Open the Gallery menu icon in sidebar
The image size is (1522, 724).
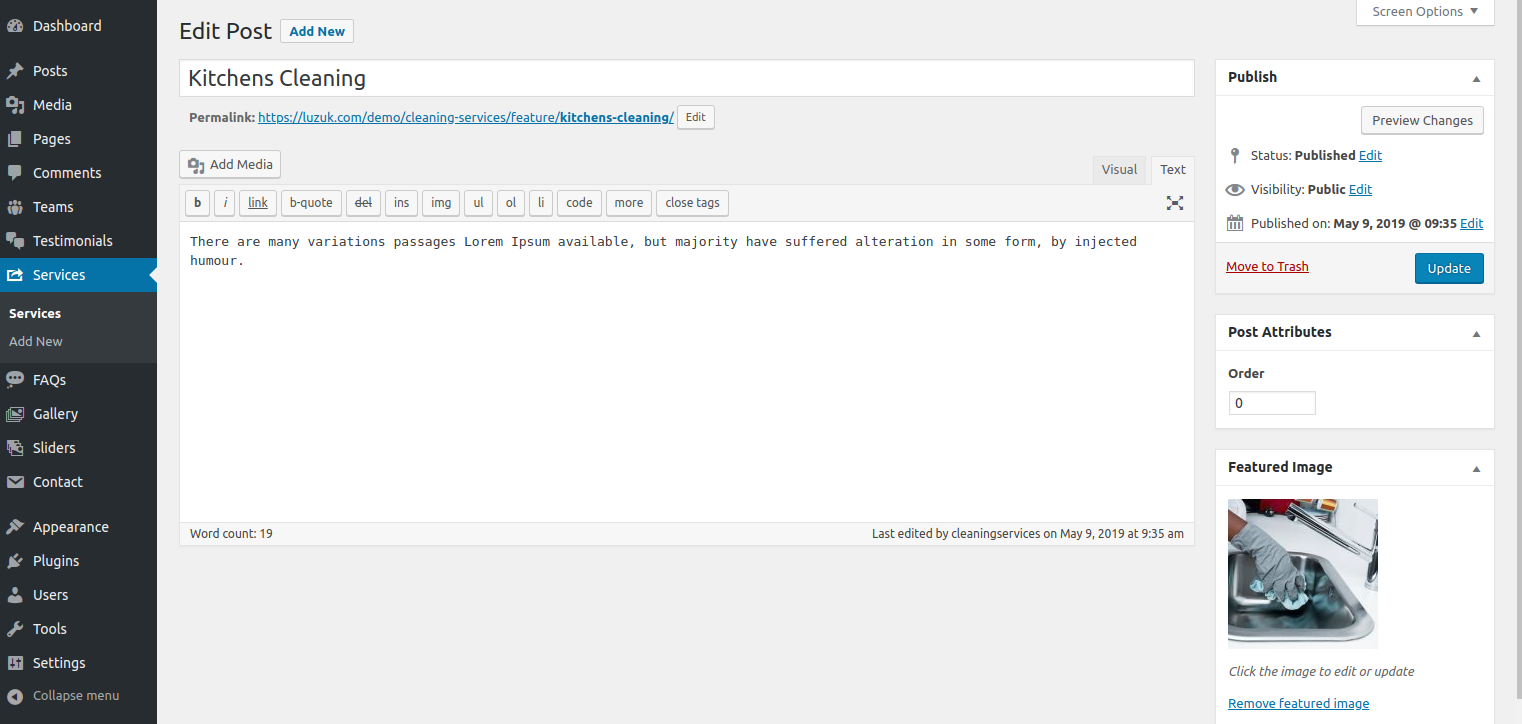[x=15, y=414]
